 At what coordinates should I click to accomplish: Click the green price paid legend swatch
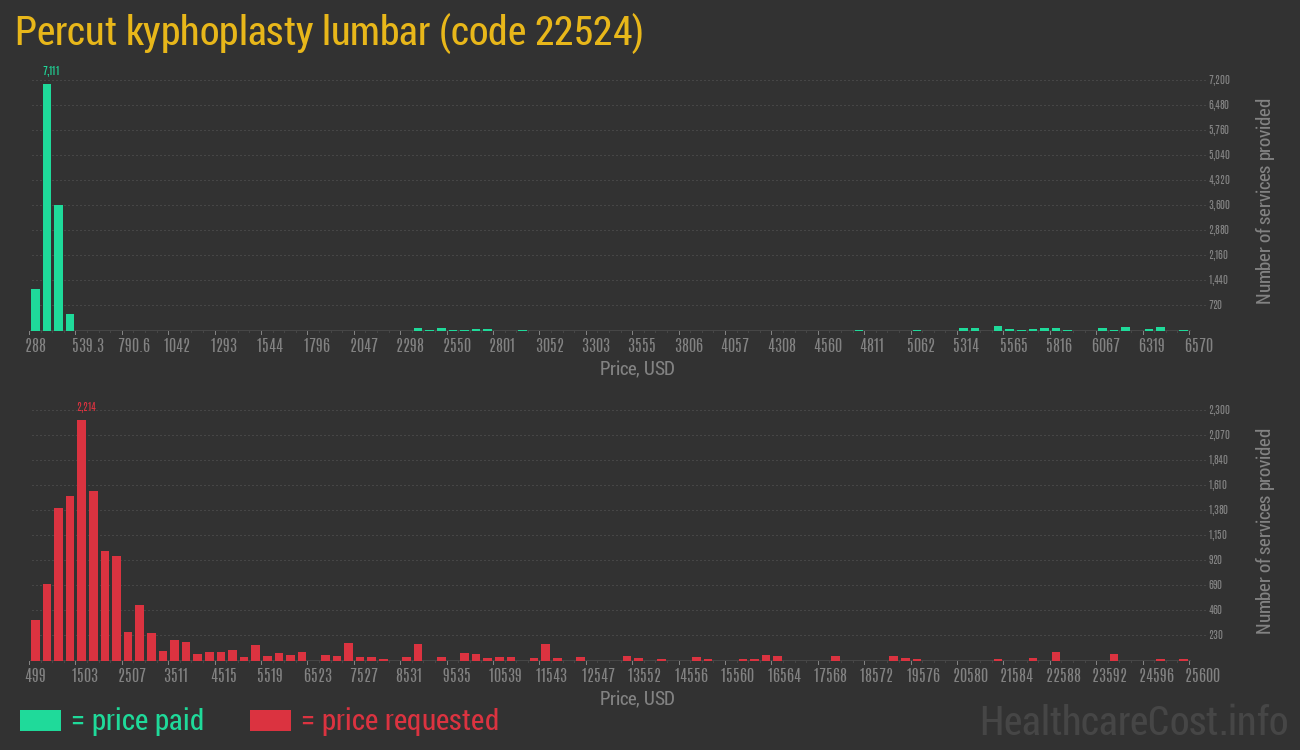[40, 720]
